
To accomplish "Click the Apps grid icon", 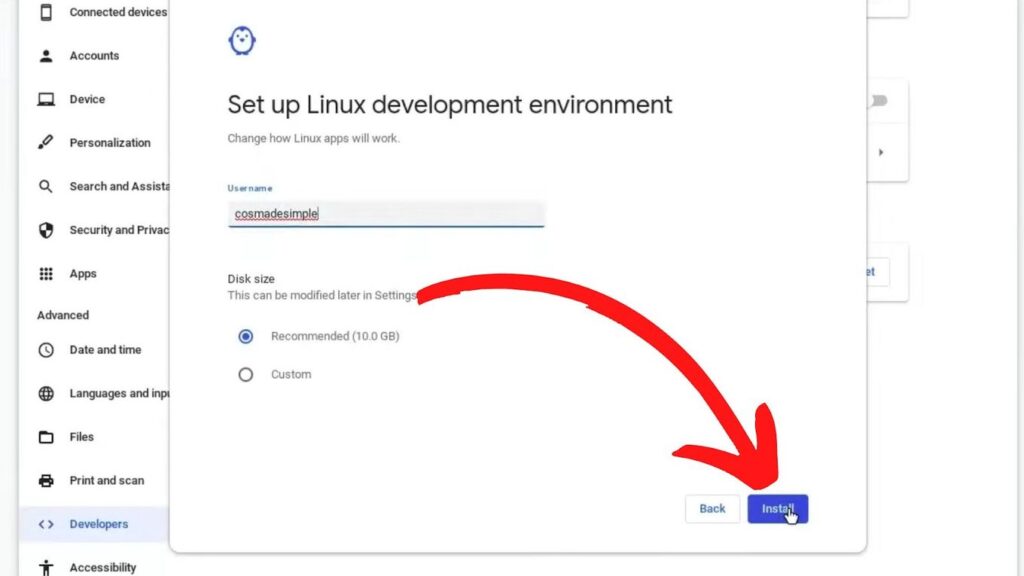I will click(46, 274).
